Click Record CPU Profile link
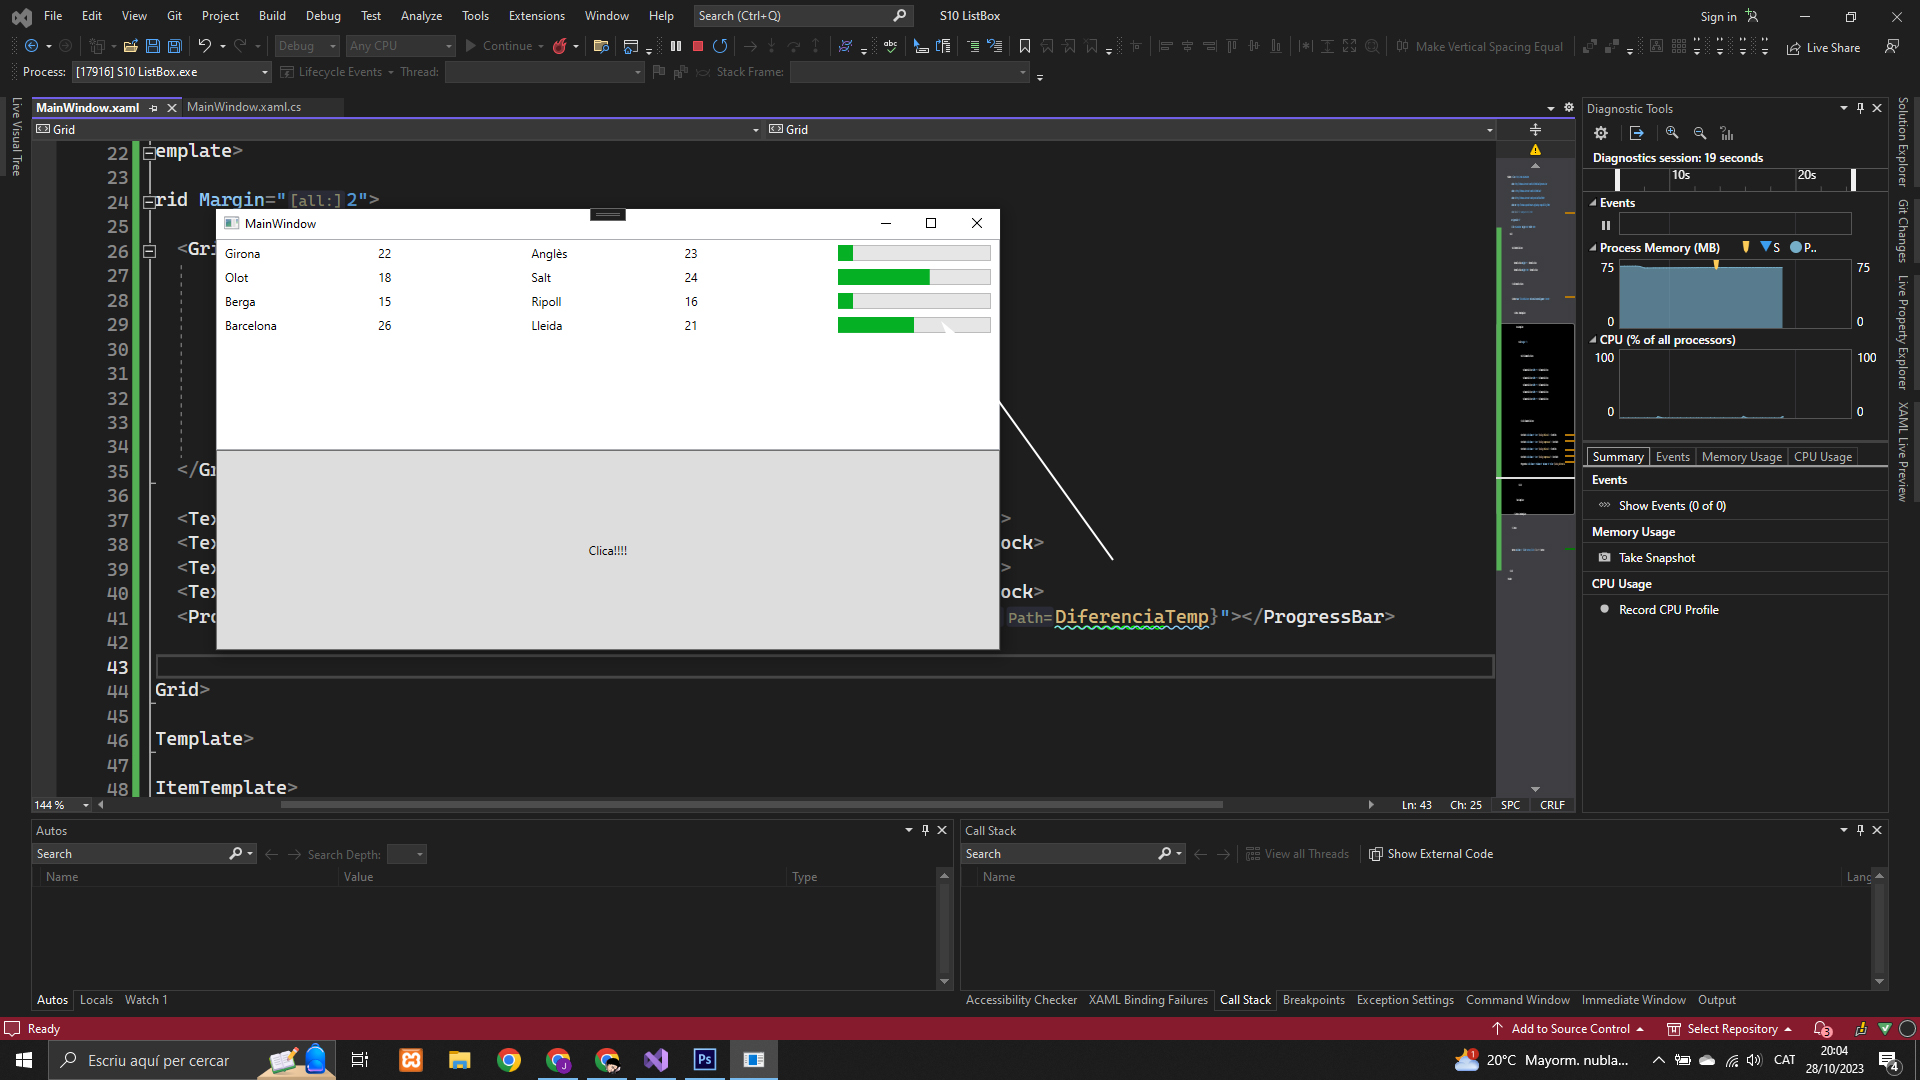 pos(1668,610)
